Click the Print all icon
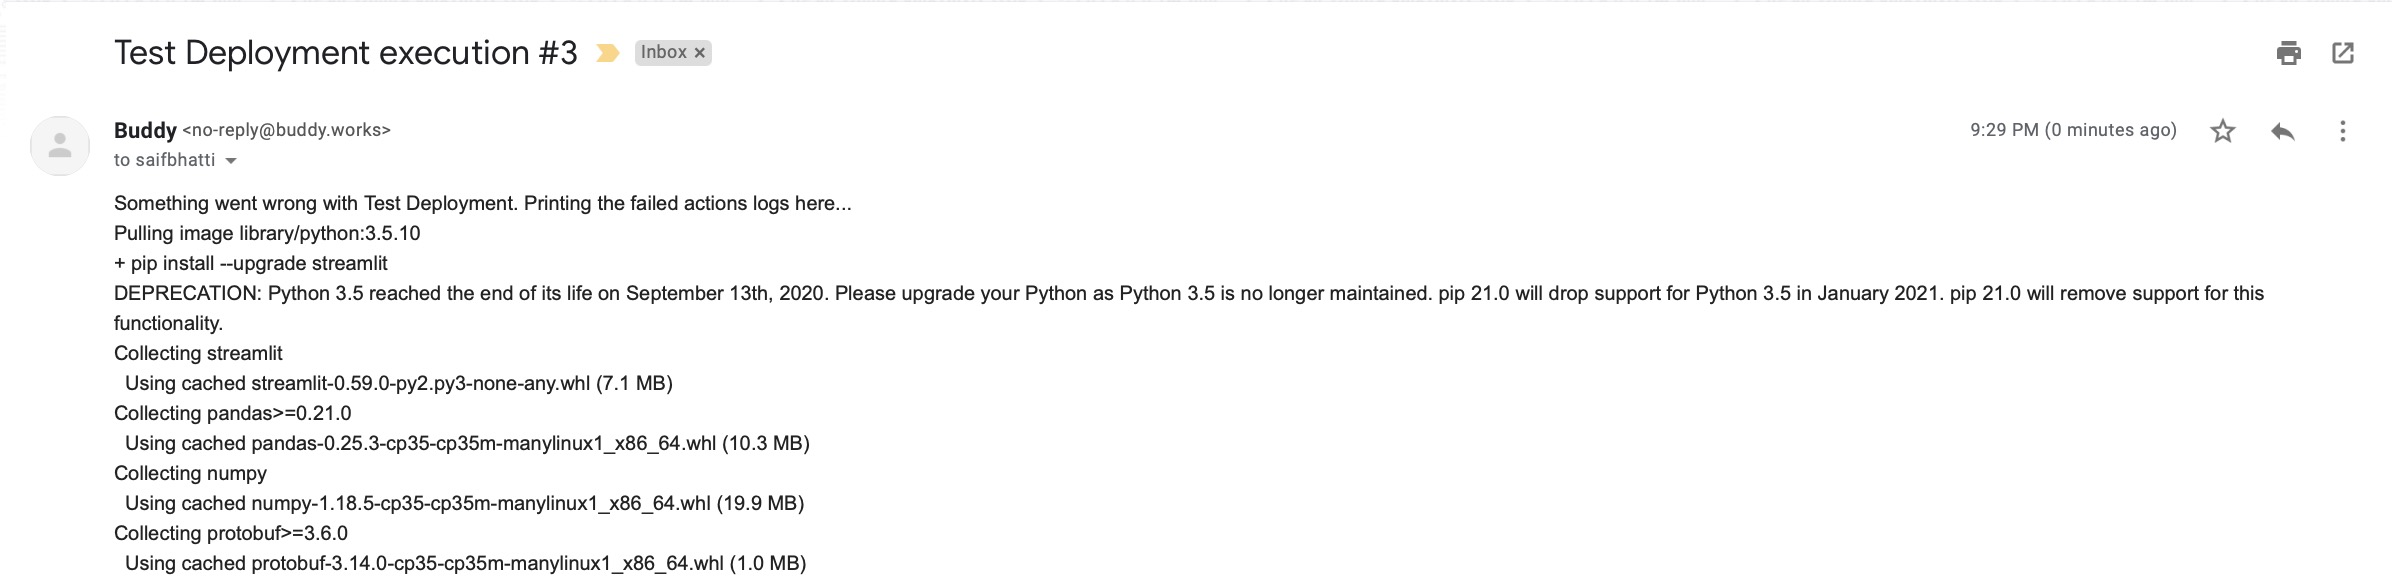The height and width of the screenshot is (584, 2392). [x=2289, y=53]
